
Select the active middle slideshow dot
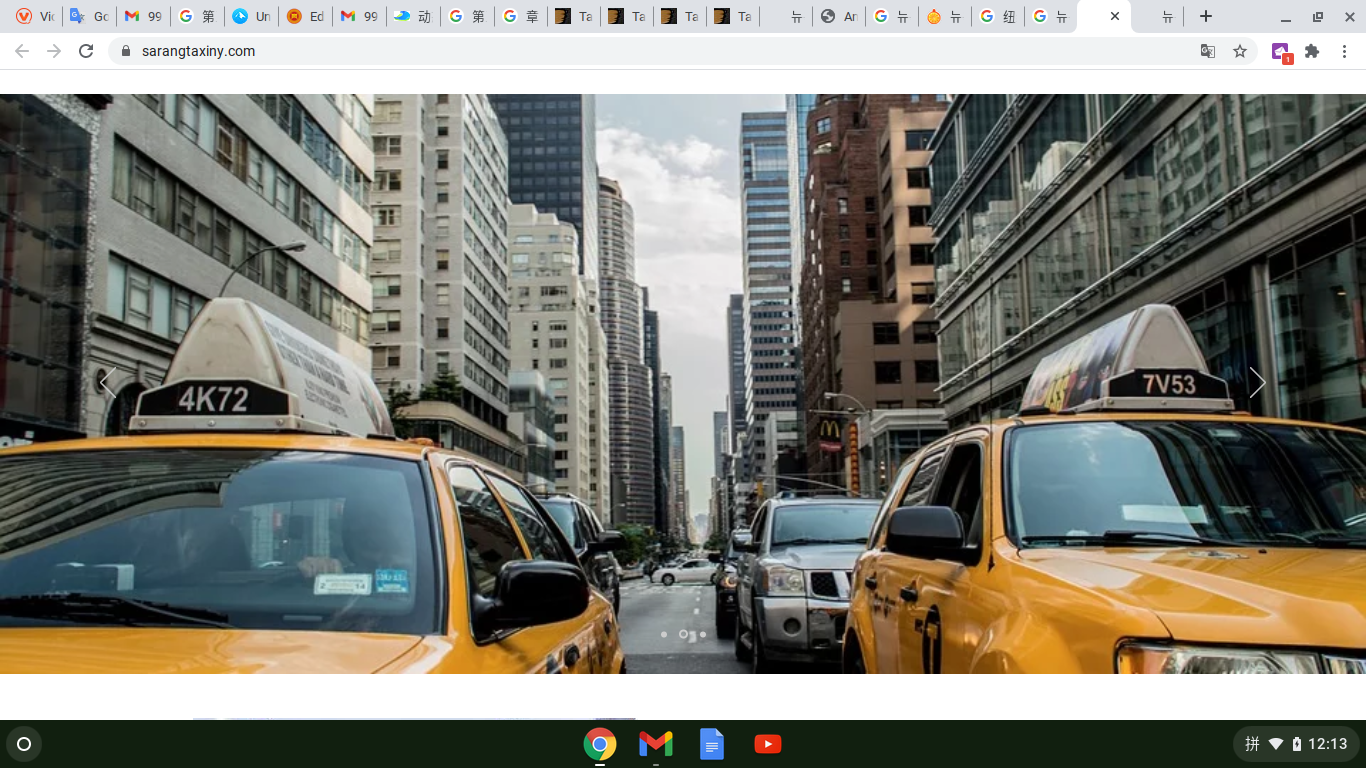tap(683, 634)
